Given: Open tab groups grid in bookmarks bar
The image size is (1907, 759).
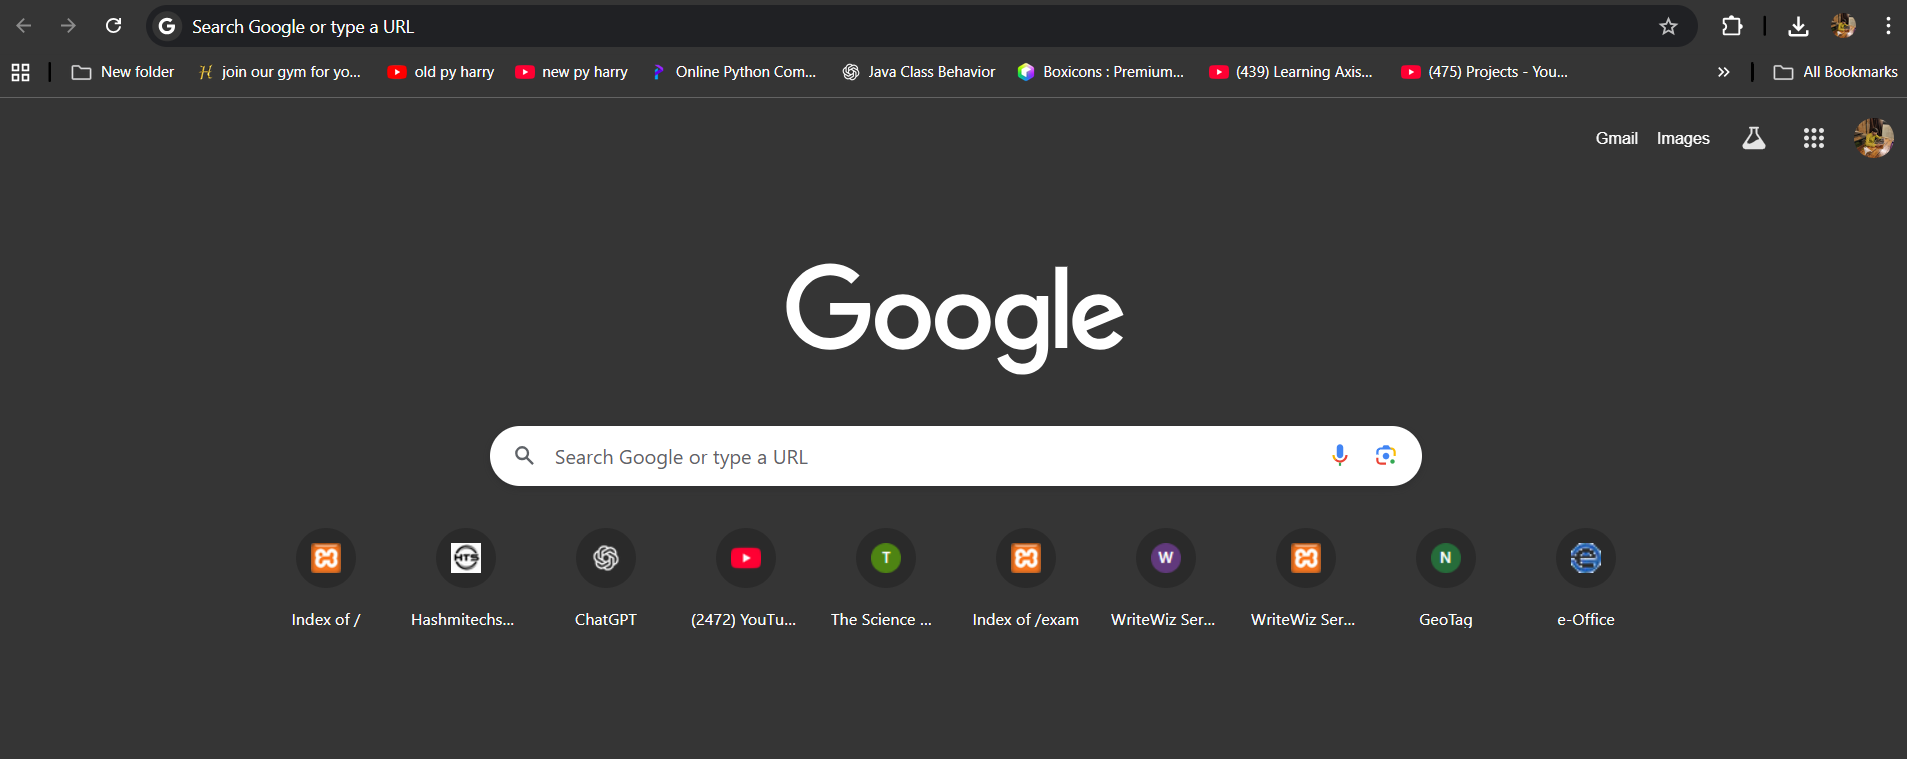Looking at the screenshot, I should pyautogui.click(x=20, y=72).
